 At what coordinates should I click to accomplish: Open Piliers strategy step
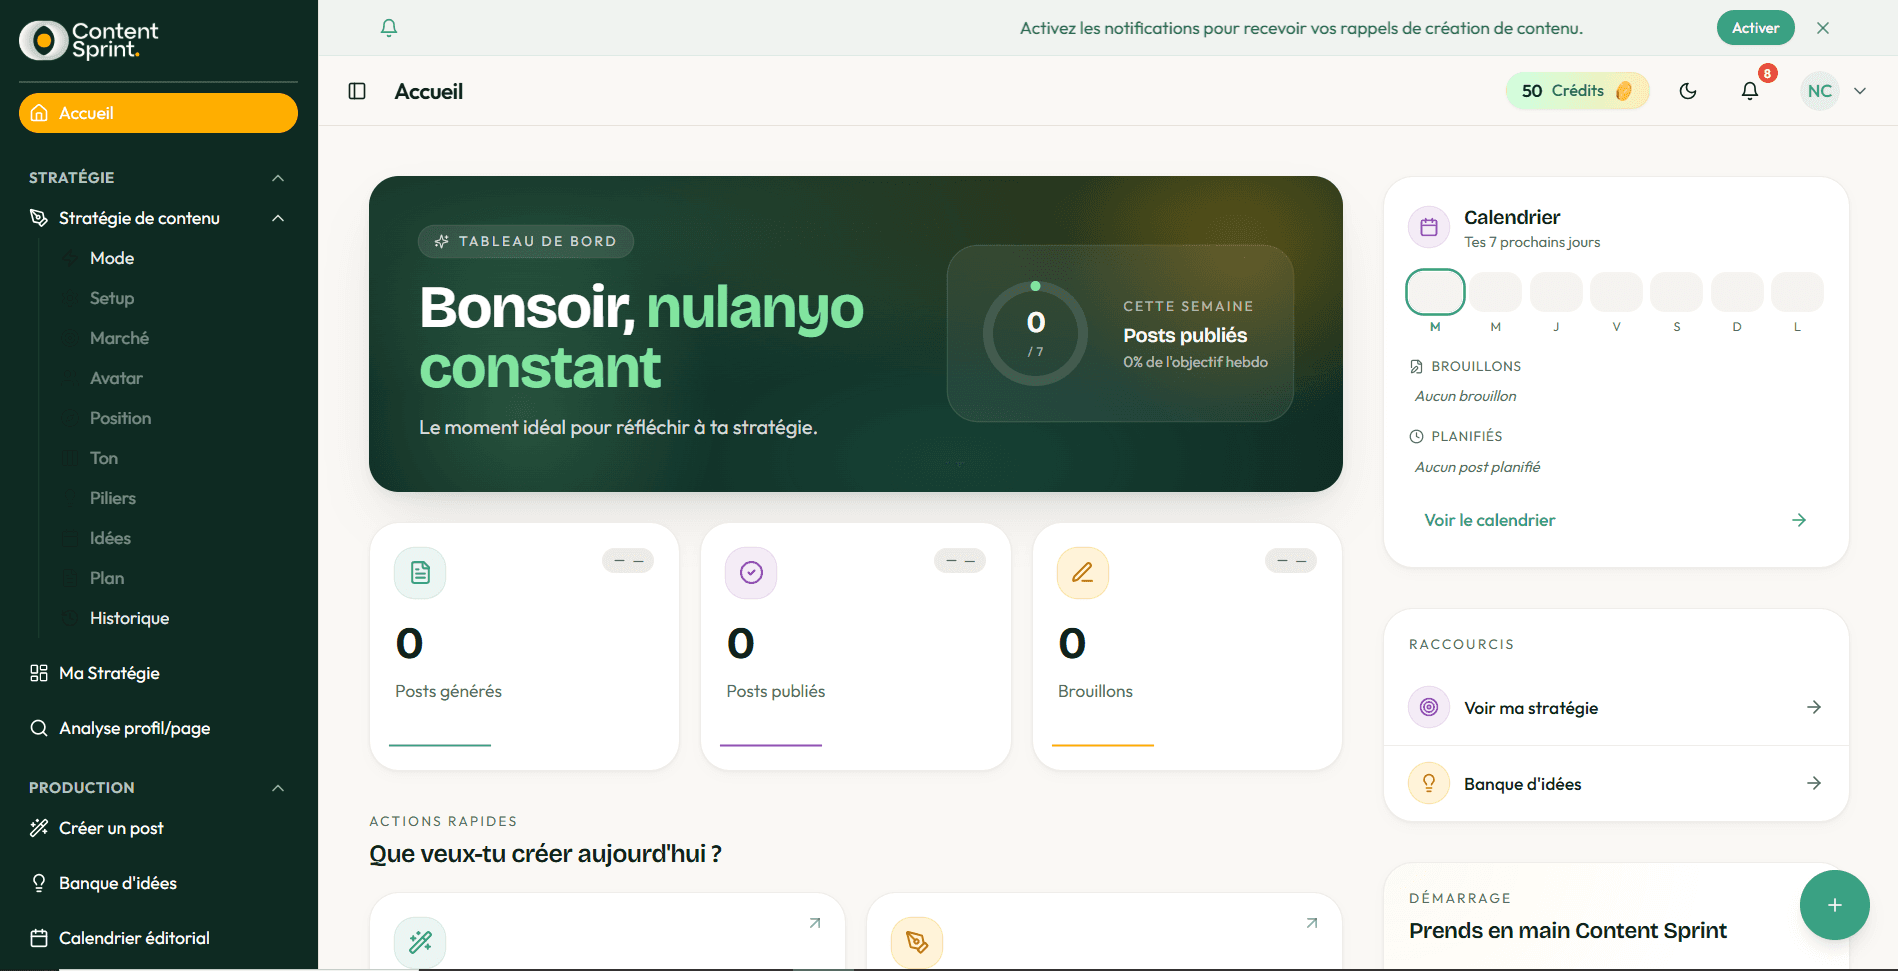[x=113, y=498]
